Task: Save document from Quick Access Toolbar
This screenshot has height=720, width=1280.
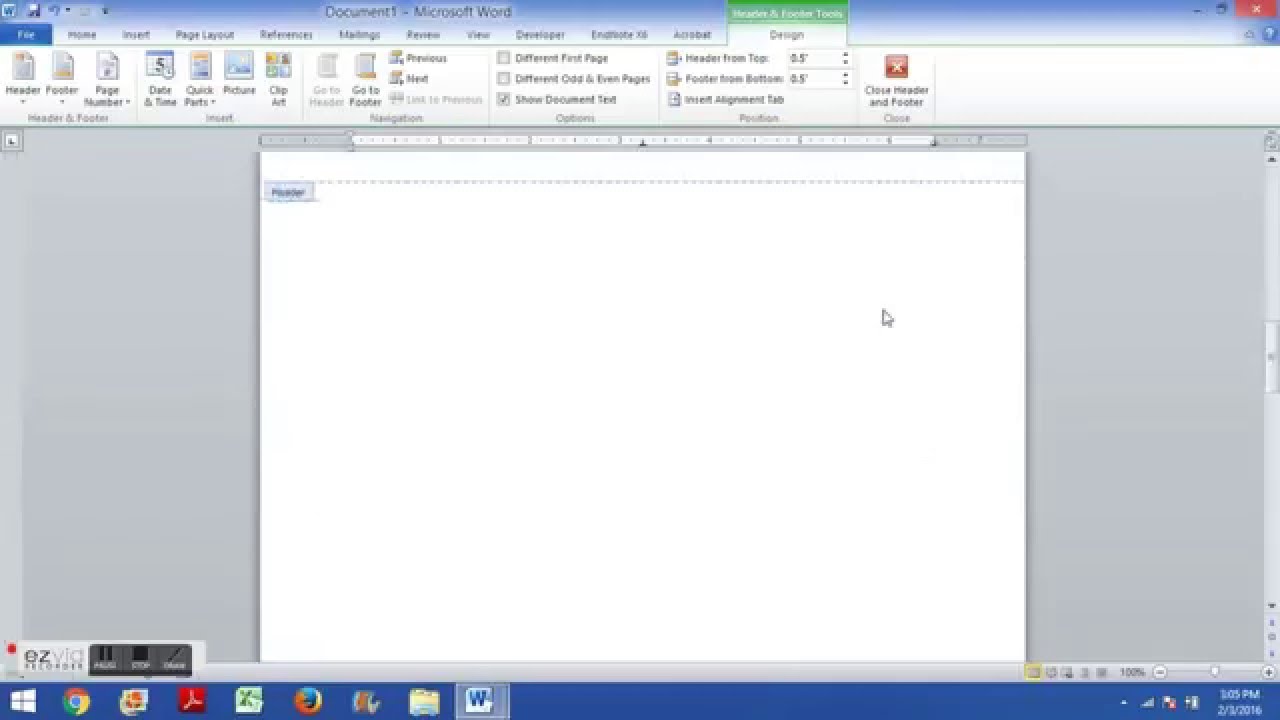Action: pos(33,11)
